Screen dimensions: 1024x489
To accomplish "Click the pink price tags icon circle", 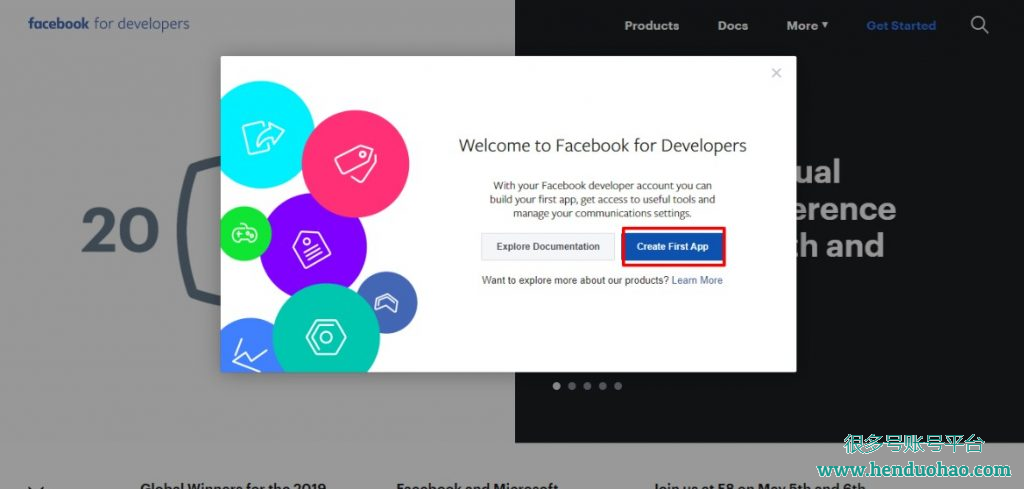I will point(355,163).
